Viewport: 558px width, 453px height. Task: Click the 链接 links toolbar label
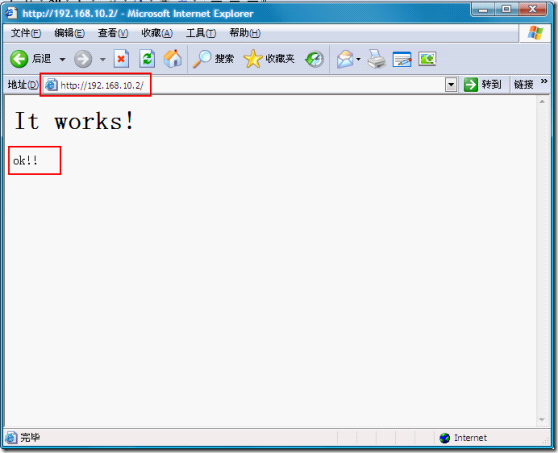pyautogui.click(x=523, y=85)
